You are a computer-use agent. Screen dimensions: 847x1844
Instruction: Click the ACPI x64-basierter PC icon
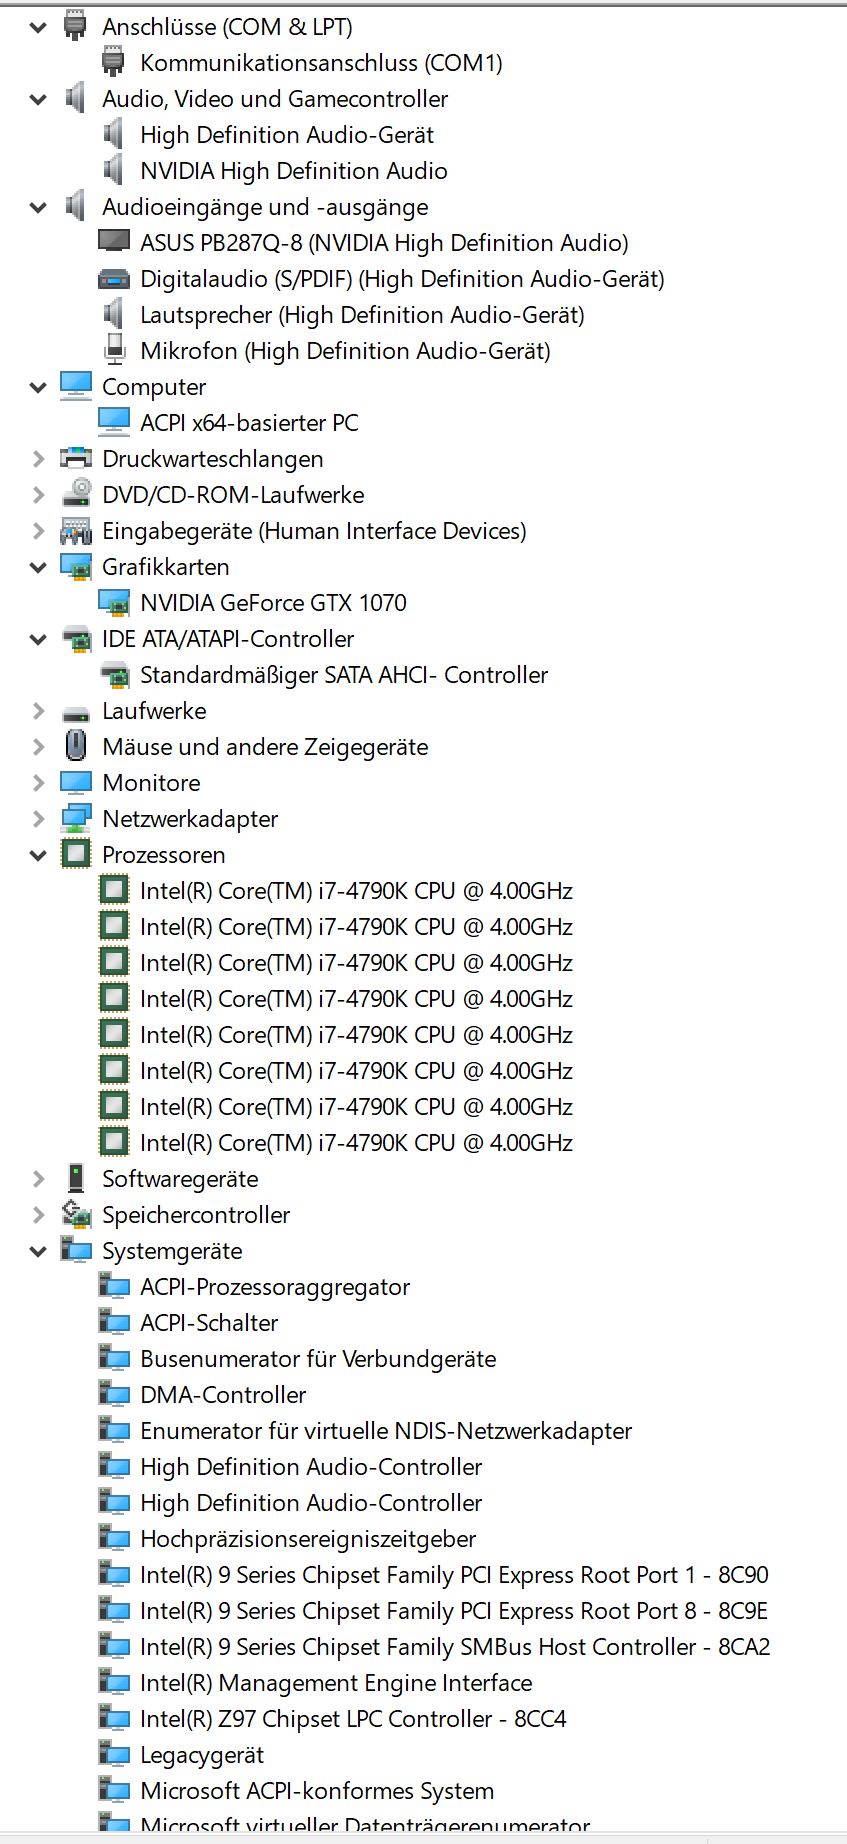114,422
